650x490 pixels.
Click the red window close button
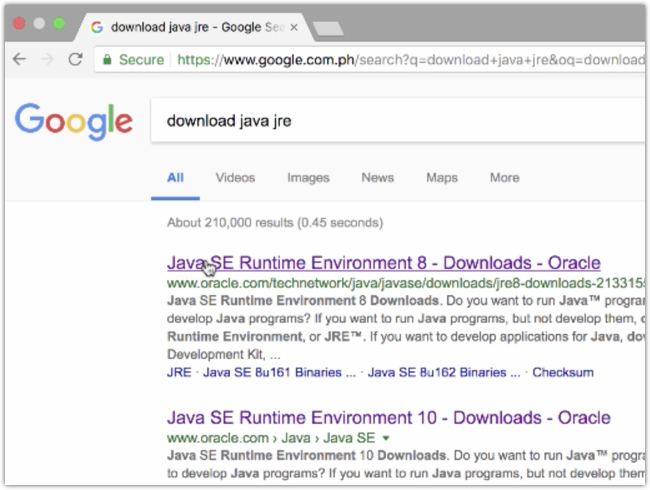coord(19,23)
